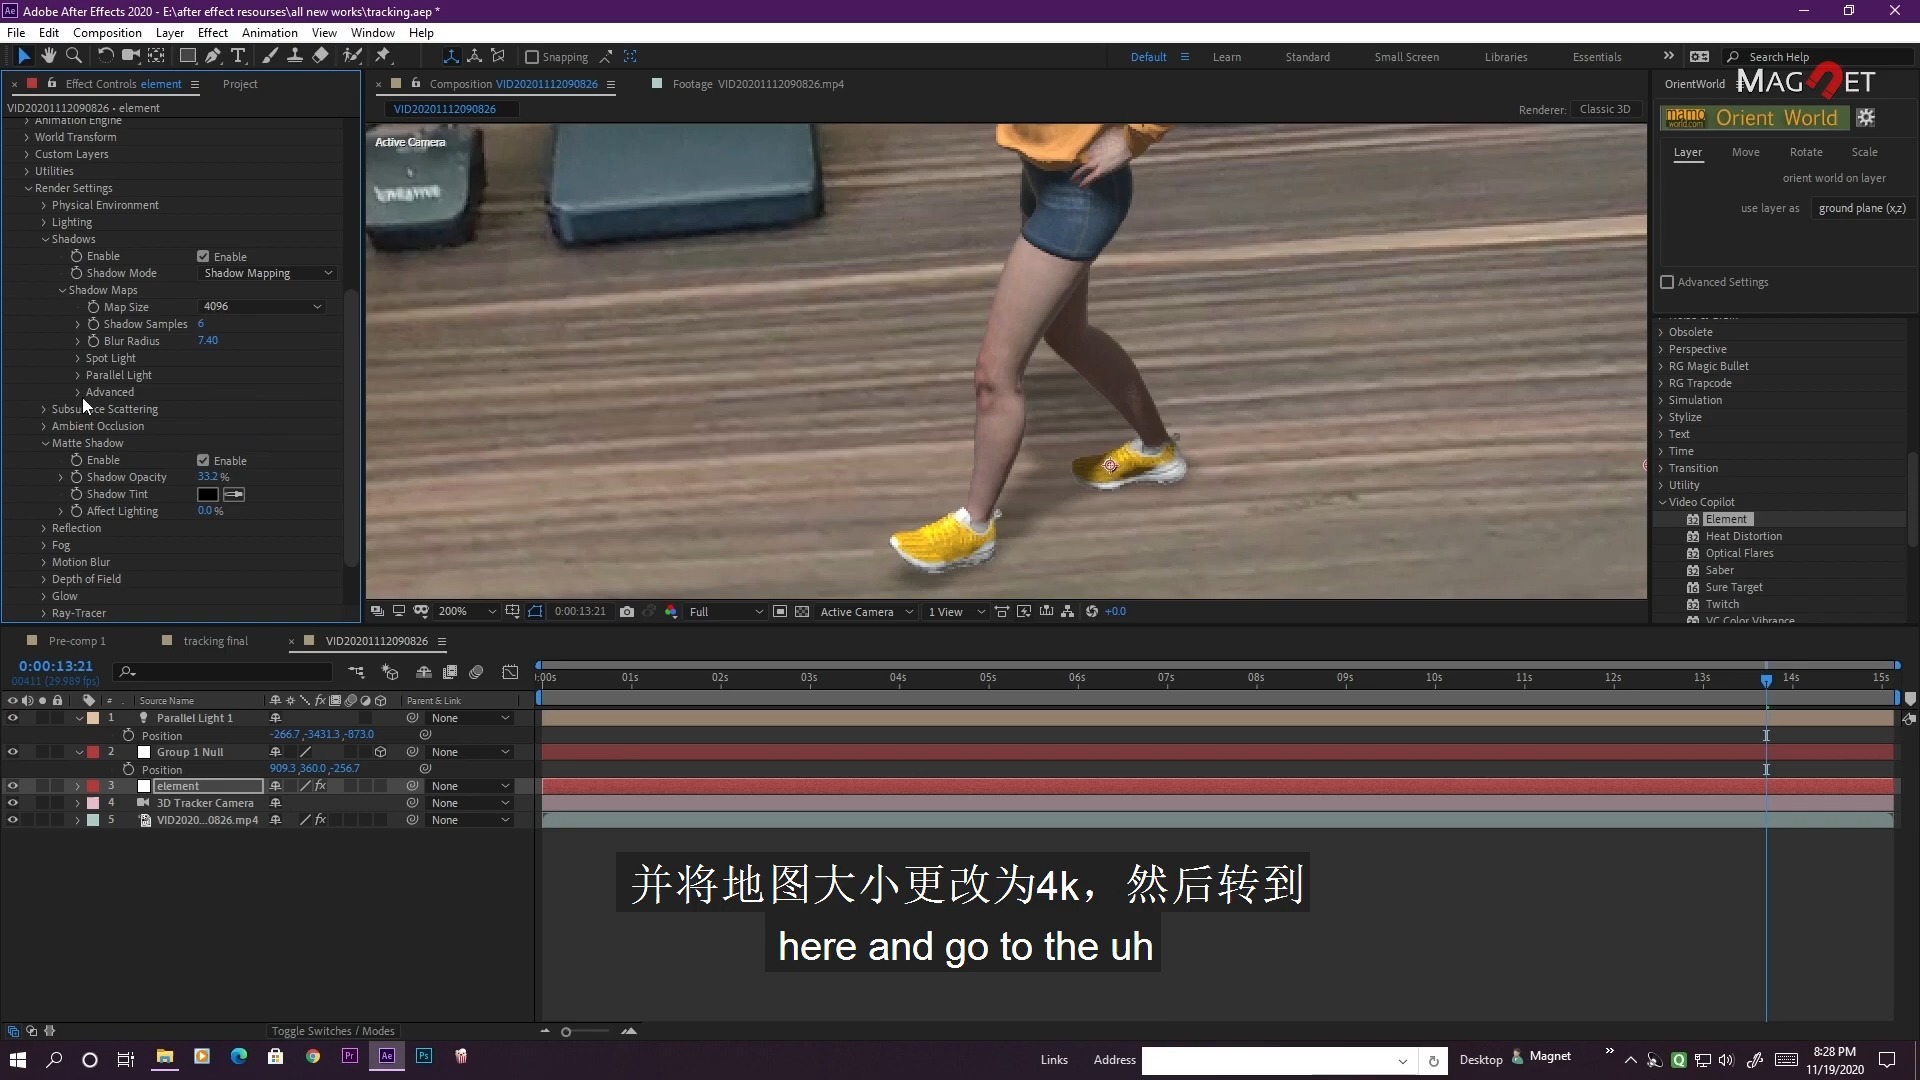Toggle visibility of the element layer
The width and height of the screenshot is (1920, 1080).
pyautogui.click(x=12, y=786)
